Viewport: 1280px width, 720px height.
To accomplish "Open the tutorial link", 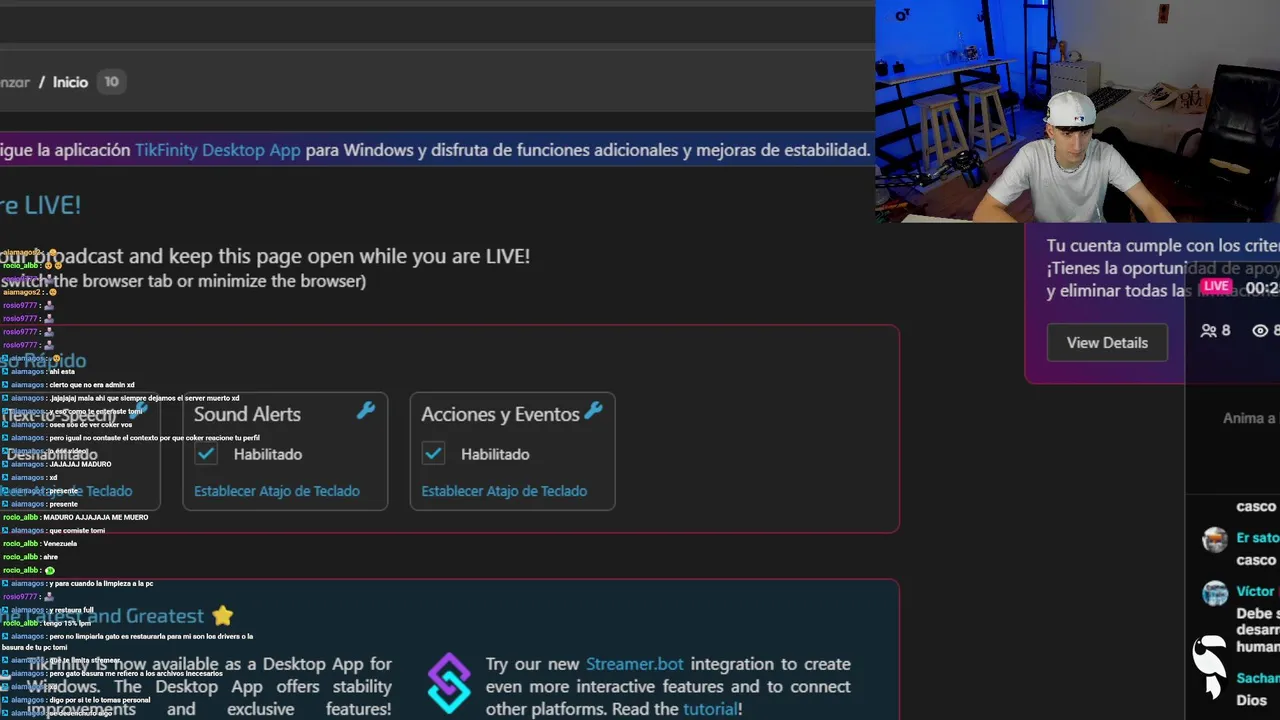I will click(x=710, y=709).
